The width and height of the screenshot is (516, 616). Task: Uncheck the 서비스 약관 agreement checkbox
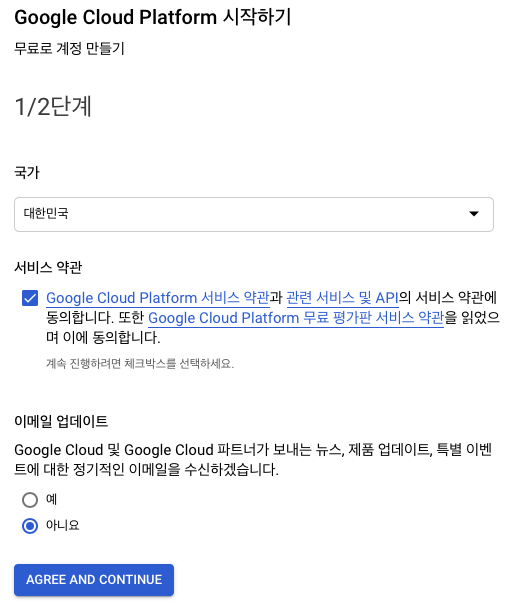[x=30, y=298]
